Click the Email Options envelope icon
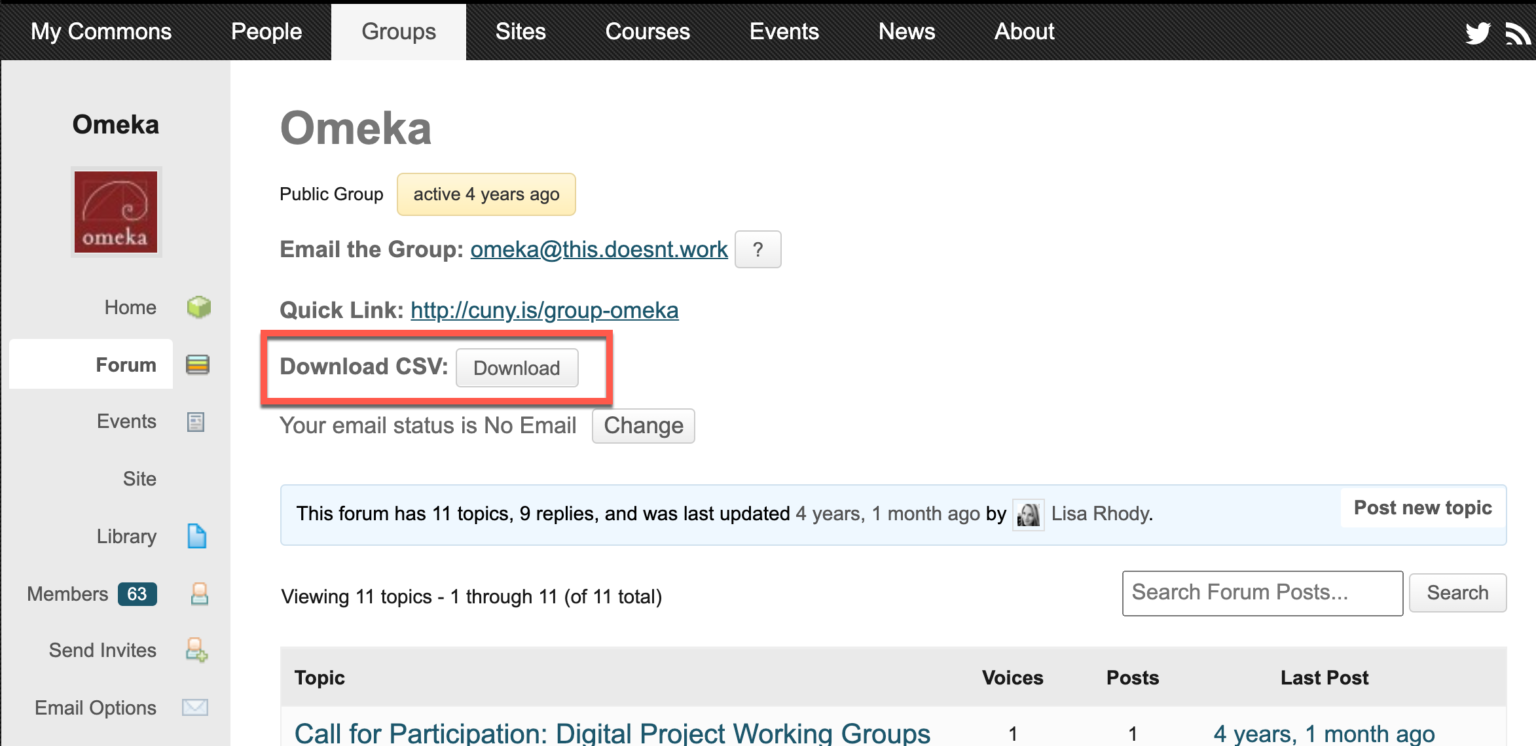Image resolution: width=1536 pixels, height=746 pixels. tap(195, 708)
